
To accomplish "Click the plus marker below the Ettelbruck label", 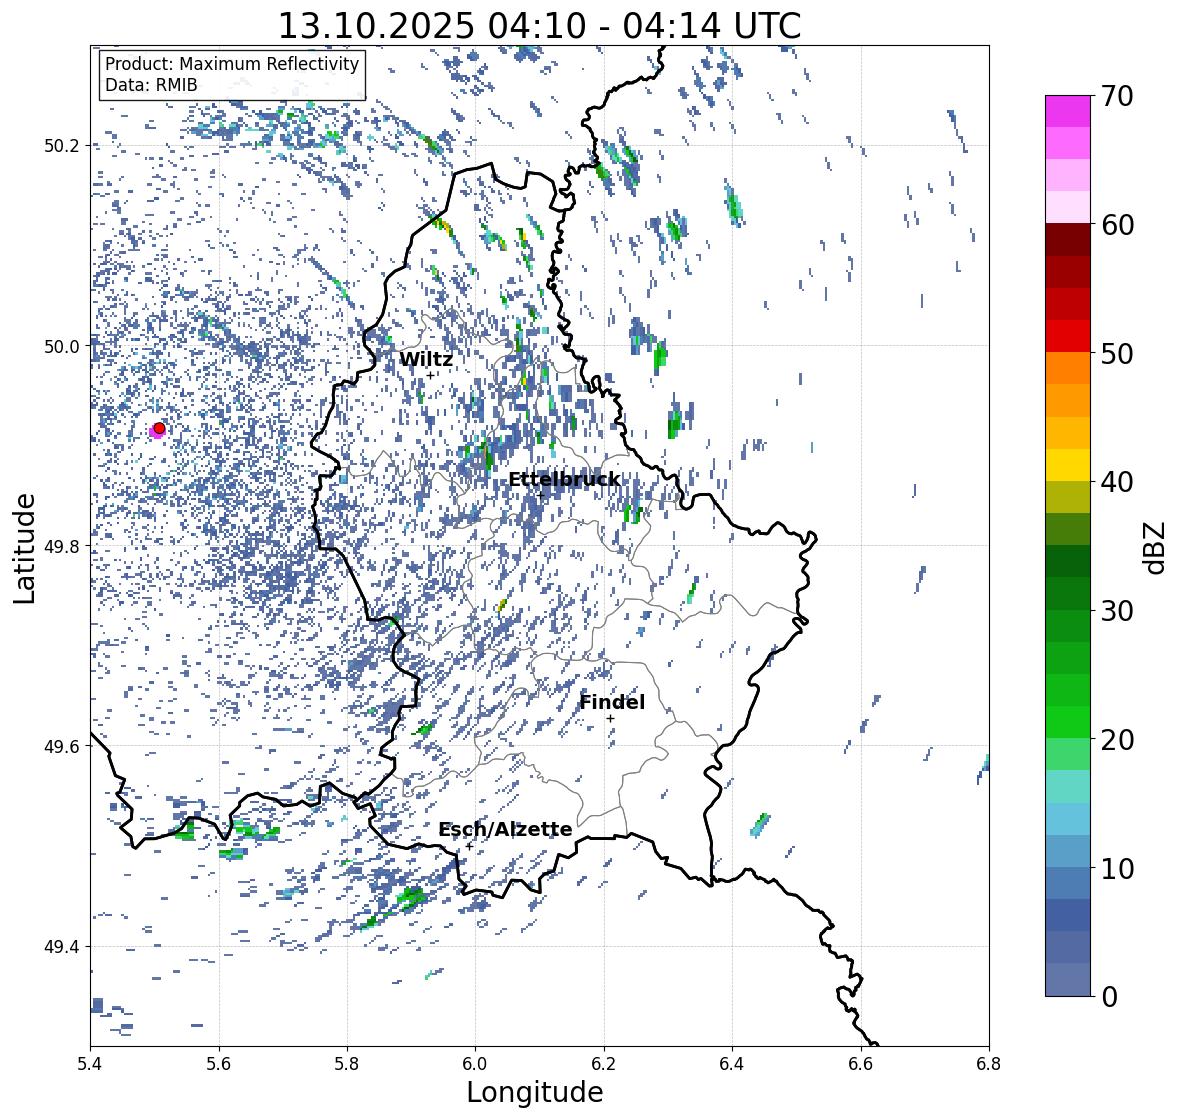I will point(540,495).
